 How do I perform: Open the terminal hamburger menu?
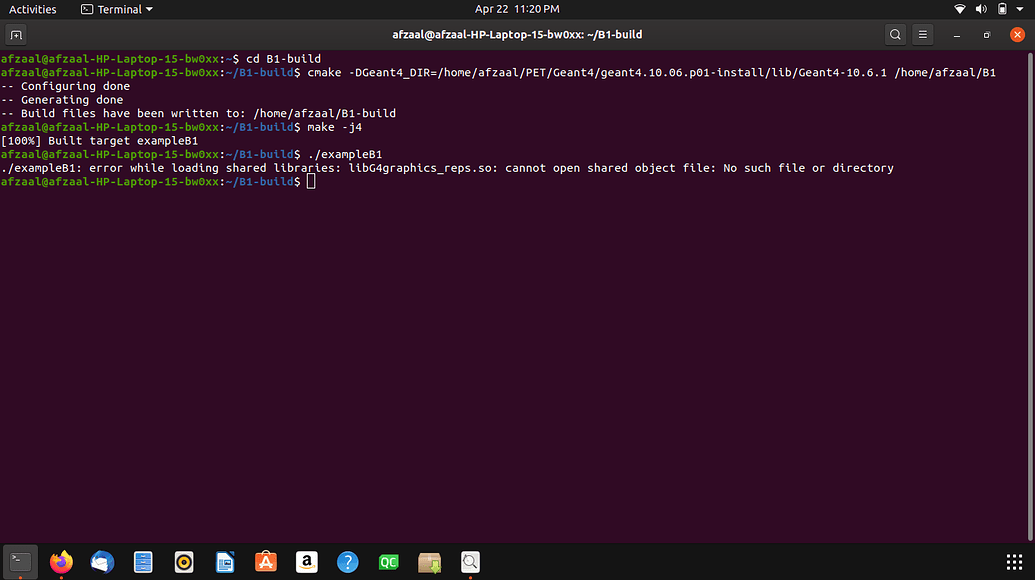(924, 35)
